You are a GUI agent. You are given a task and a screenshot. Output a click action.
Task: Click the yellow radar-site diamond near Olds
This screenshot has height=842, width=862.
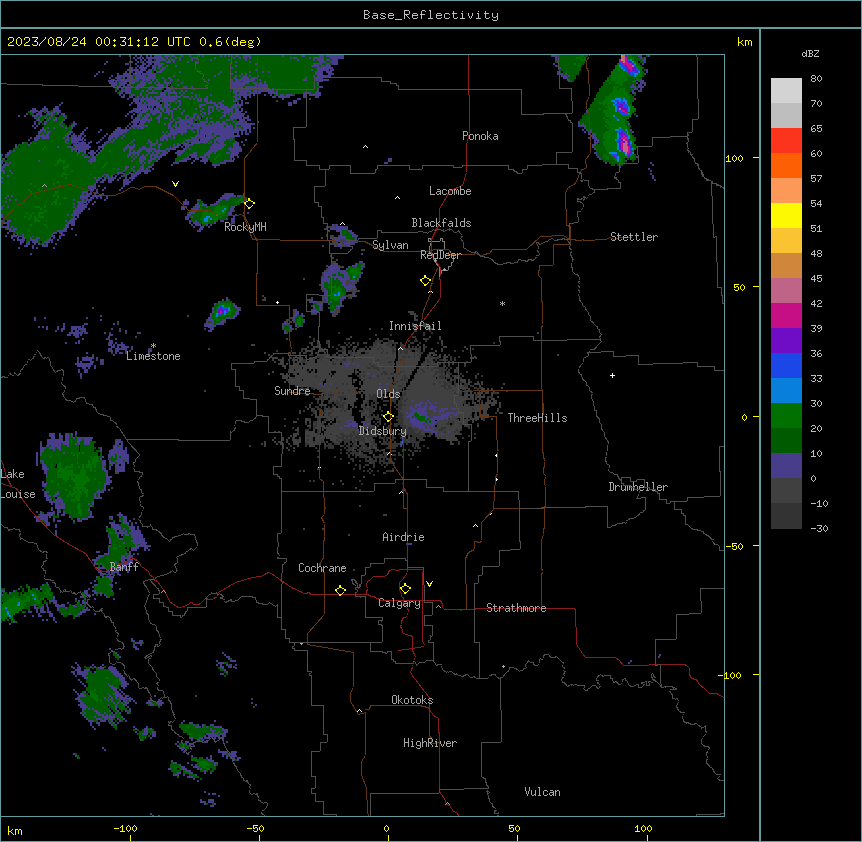point(389,417)
